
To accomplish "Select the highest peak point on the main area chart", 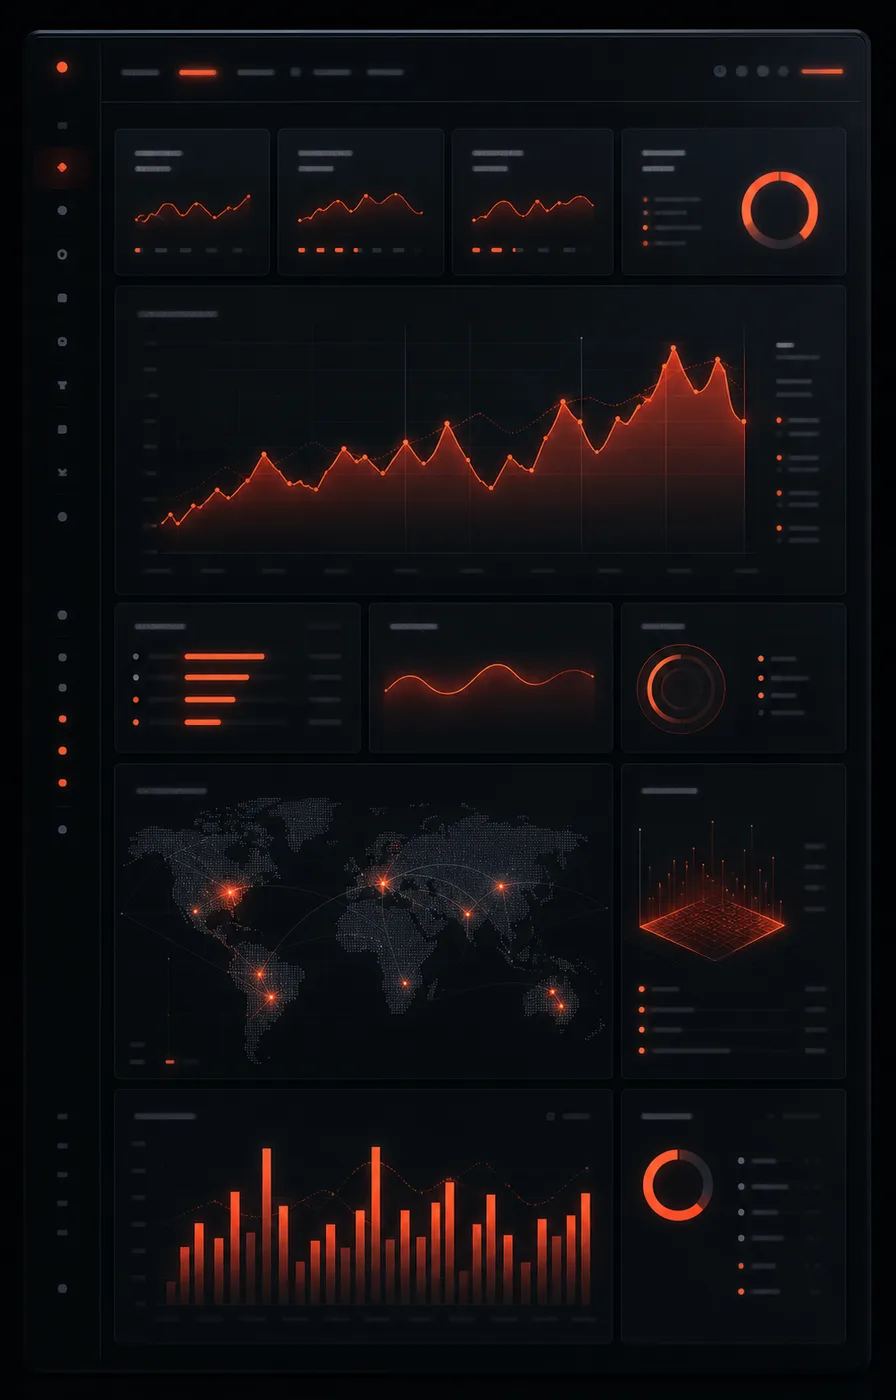I will click(673, 348).
